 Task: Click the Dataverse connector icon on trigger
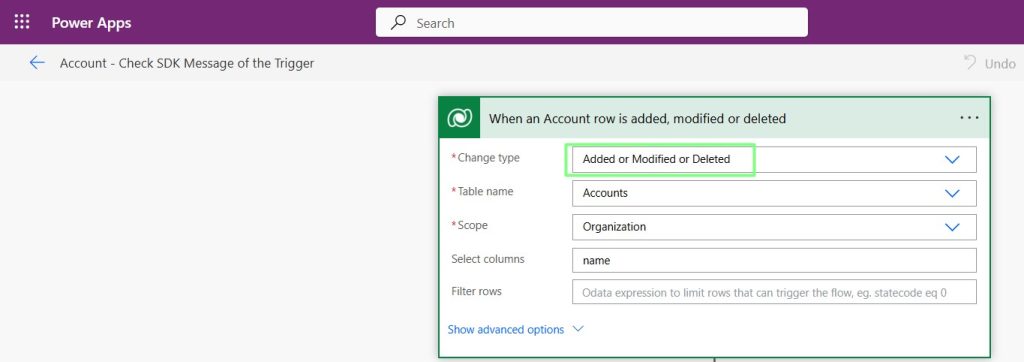[460, 118]
